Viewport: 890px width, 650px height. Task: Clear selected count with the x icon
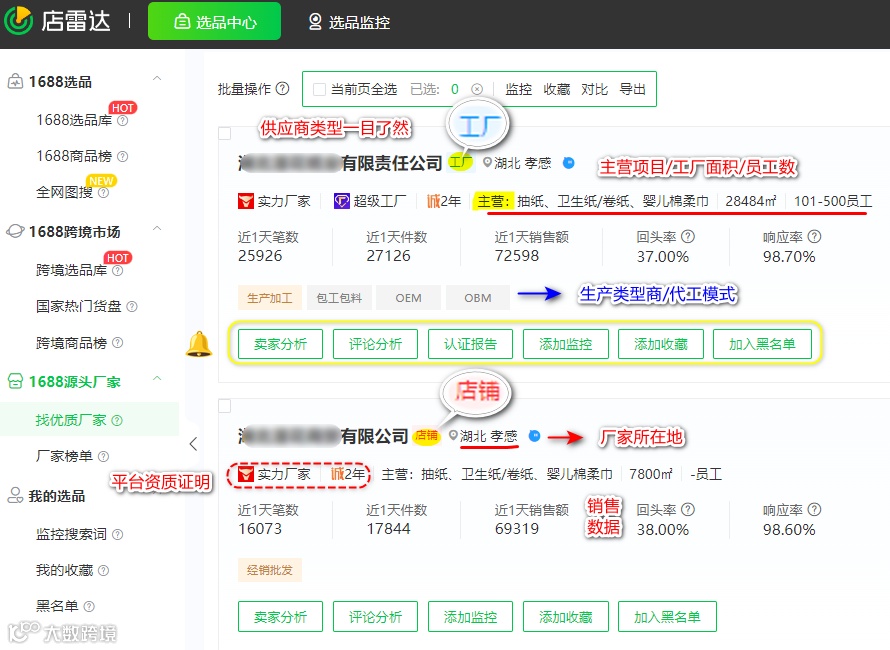pyautogui.click(x=477, y=89)
